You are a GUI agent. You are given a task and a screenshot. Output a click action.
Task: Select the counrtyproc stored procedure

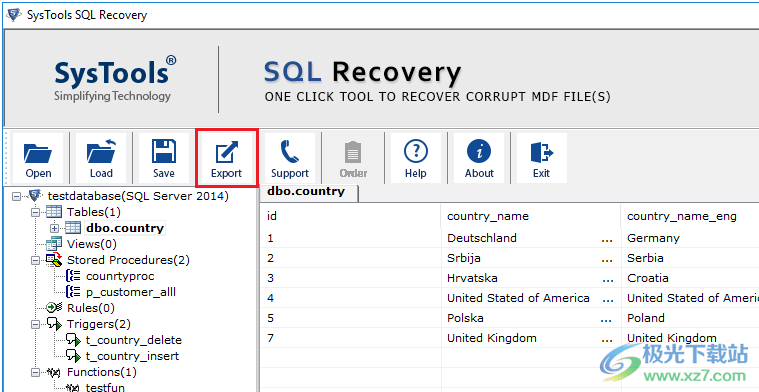(120, 276)
